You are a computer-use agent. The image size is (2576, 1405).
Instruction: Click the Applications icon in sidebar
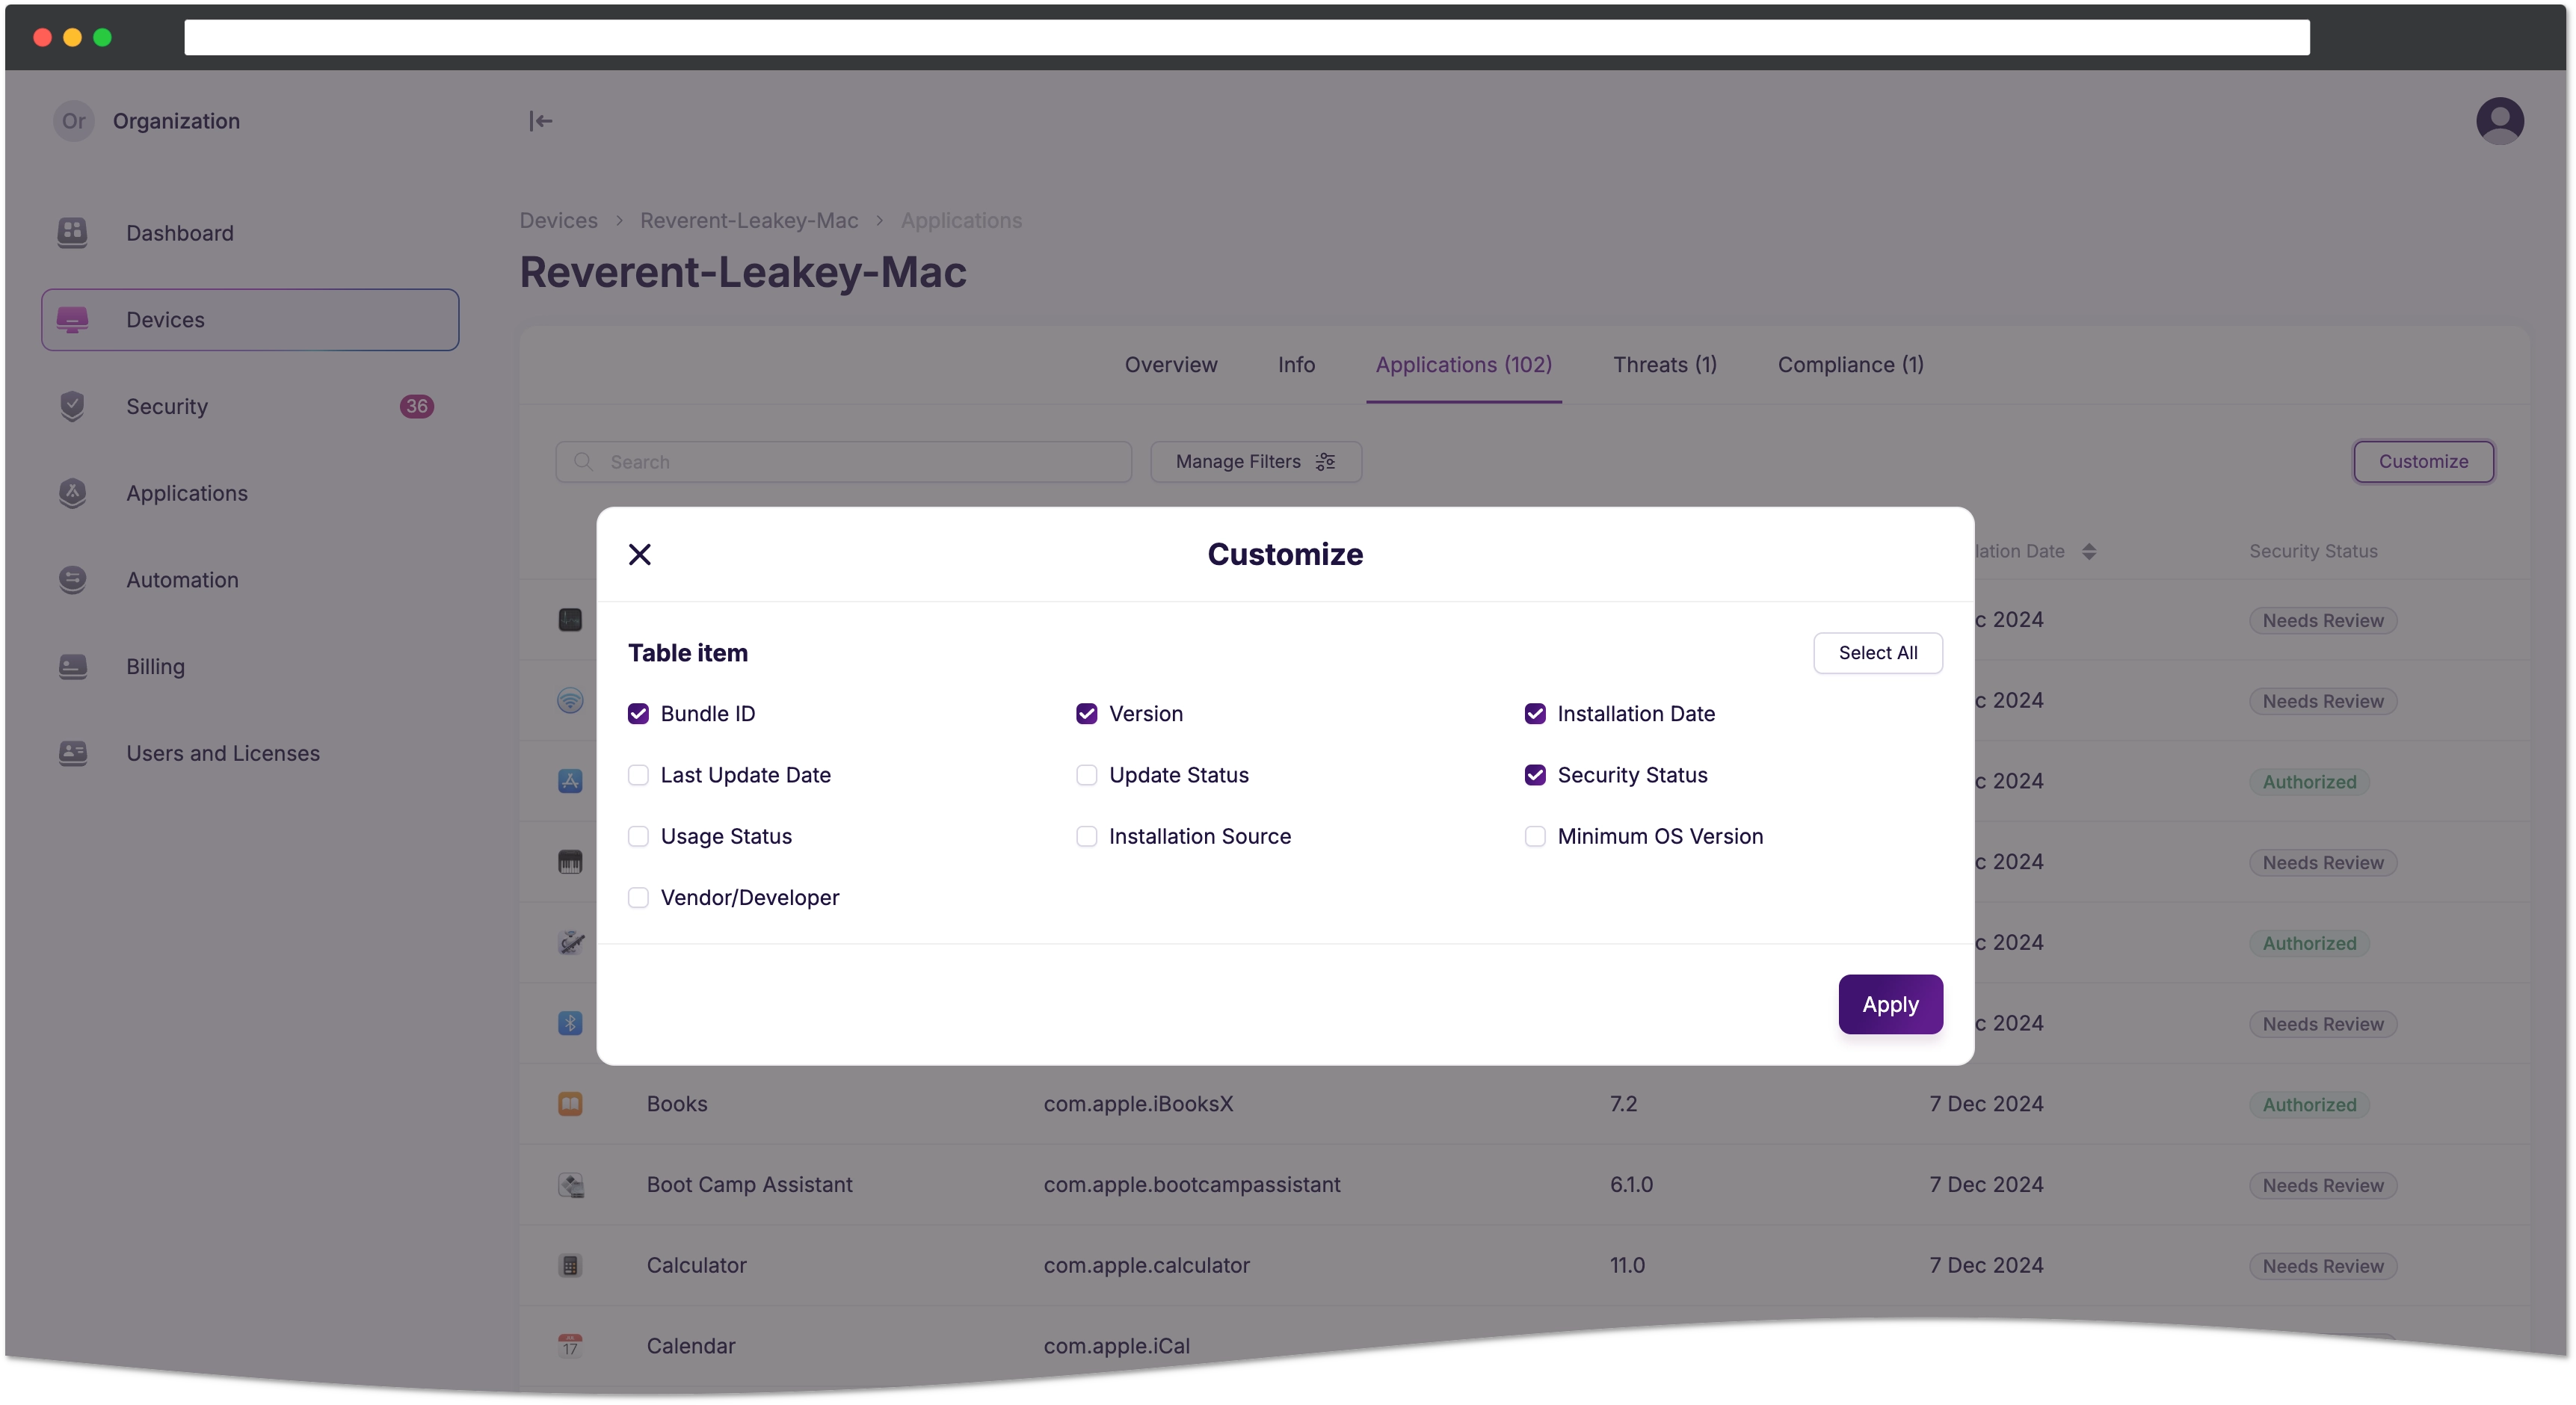point(71,492)
